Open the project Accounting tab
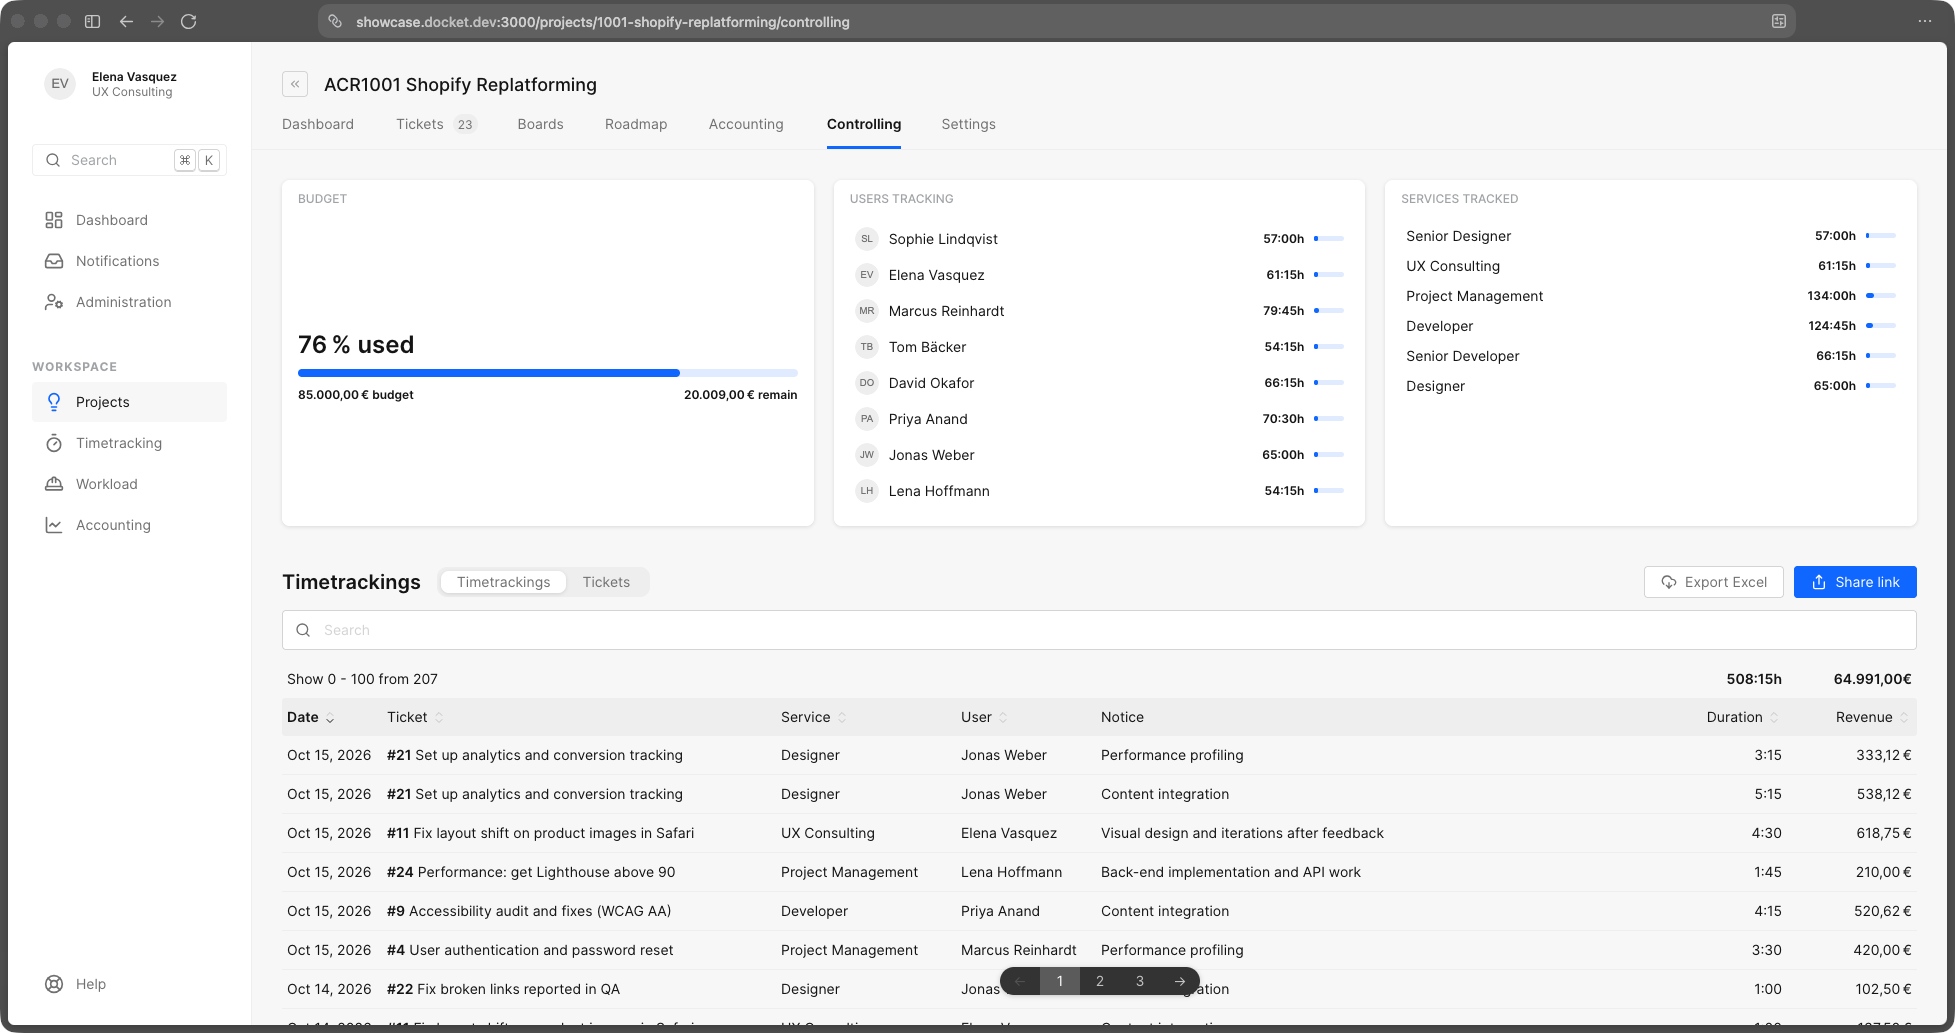Image resolution: width=1955 pixels, height=1033 pixels. pyautogui.click(x=746, y=124)
